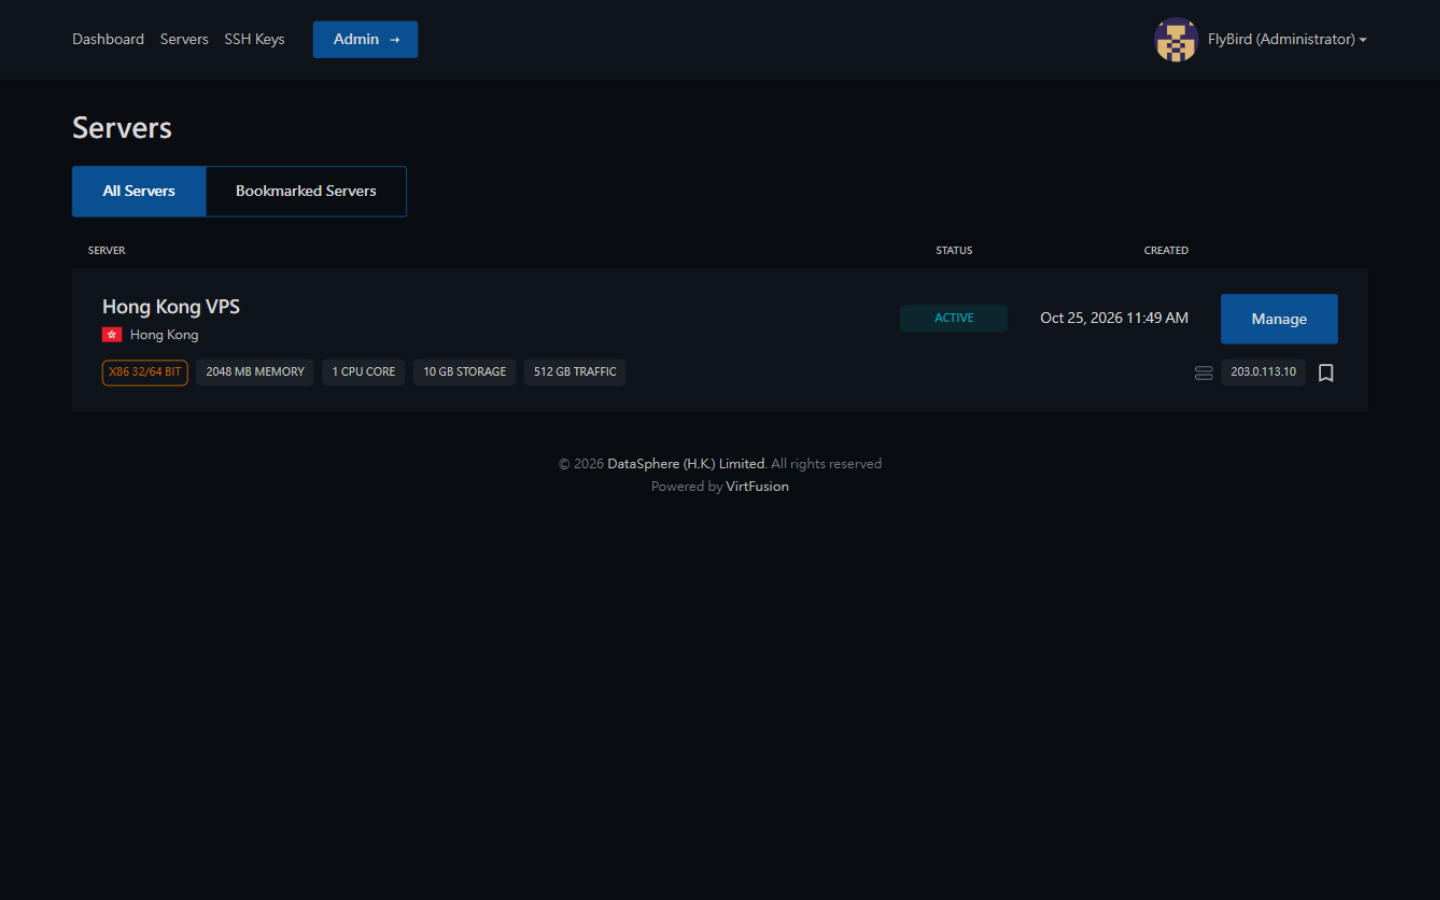Switch to the Bookmarked Servers tab
The height and width of the screenshot is (900, 1440).
[x=306, y=191]
